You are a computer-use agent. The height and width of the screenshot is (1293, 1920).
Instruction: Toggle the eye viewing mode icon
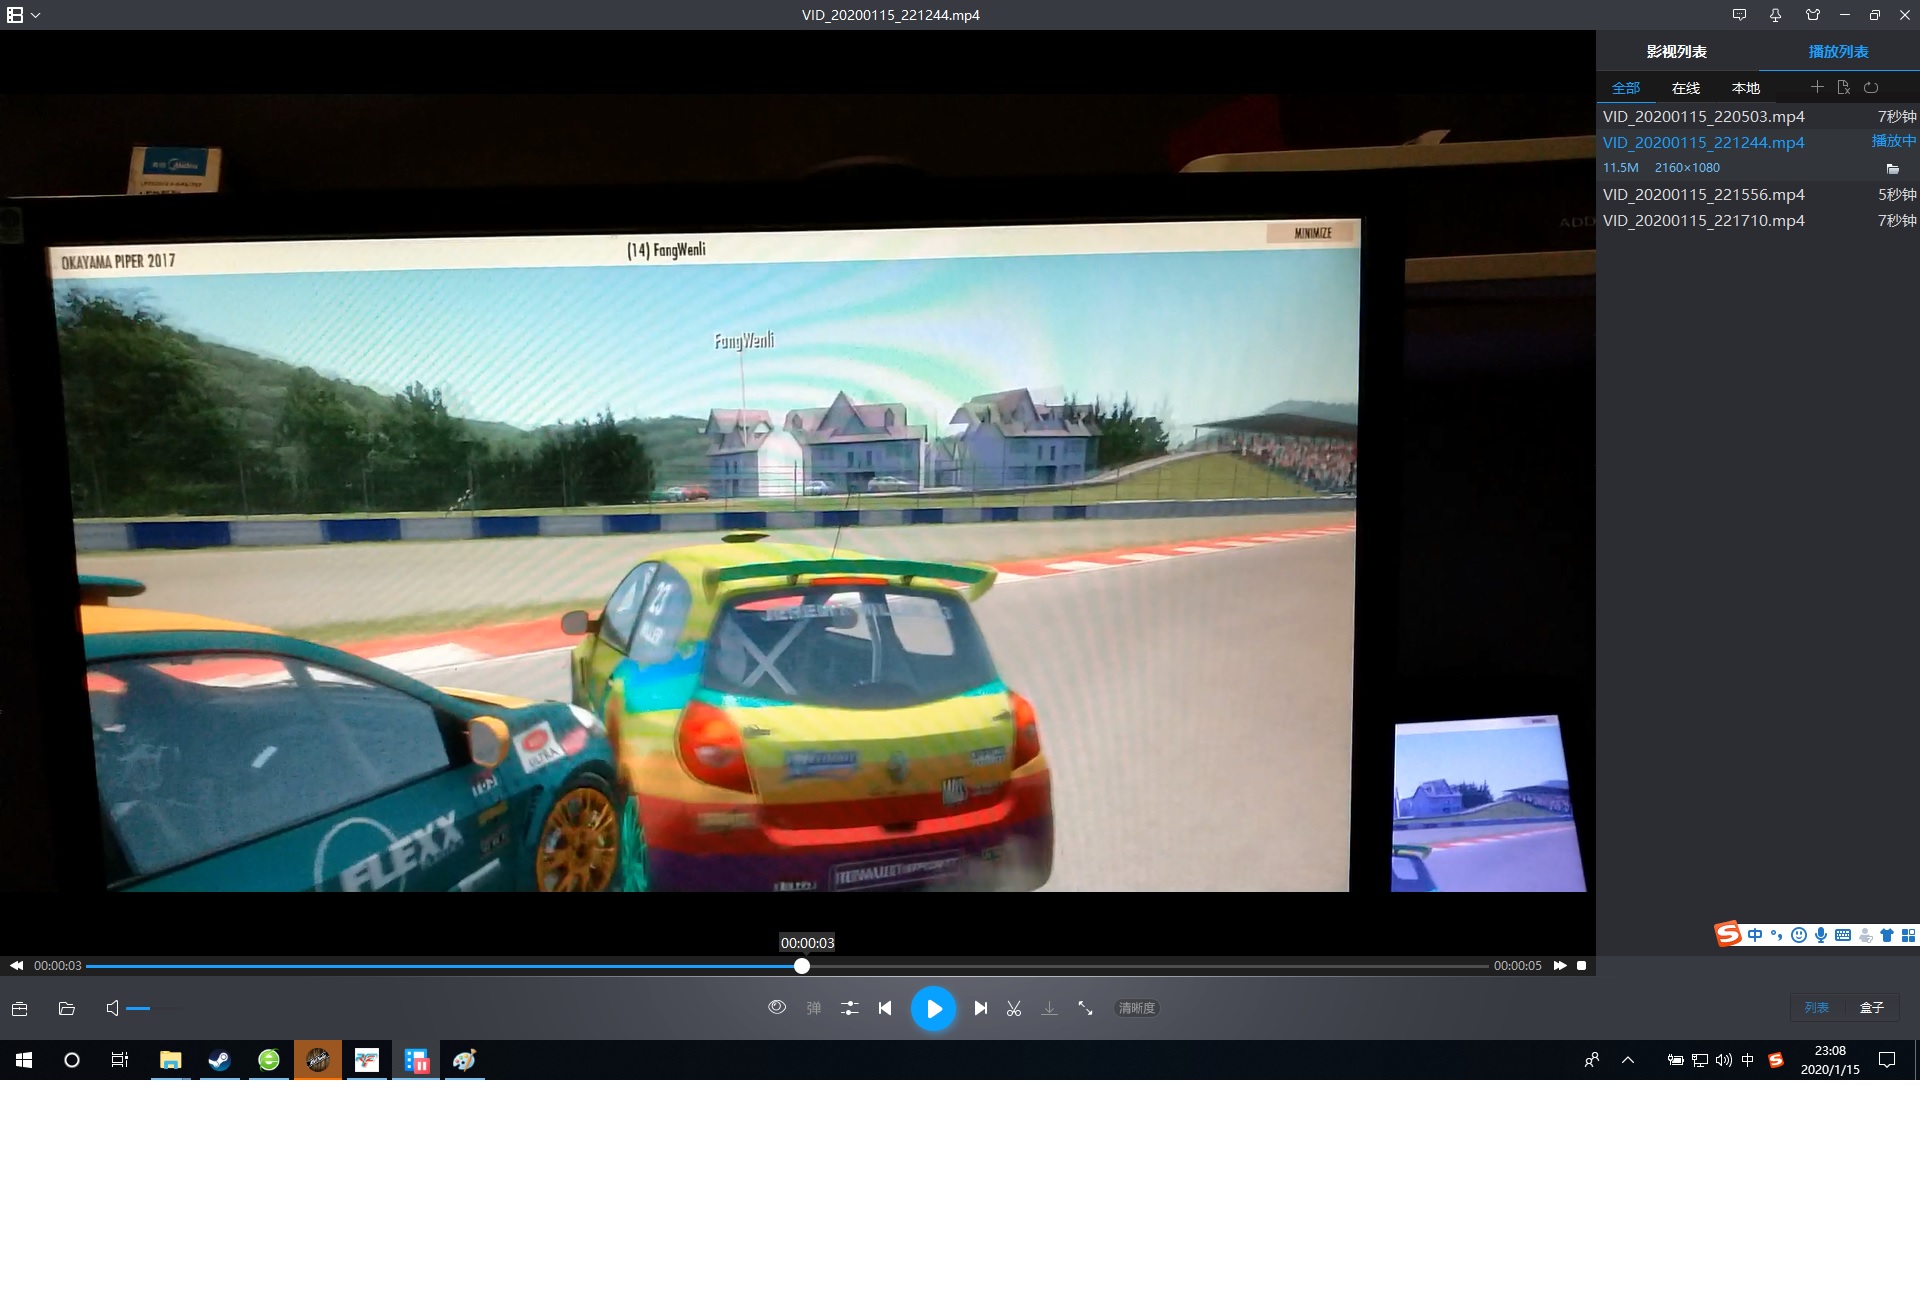777,1007
